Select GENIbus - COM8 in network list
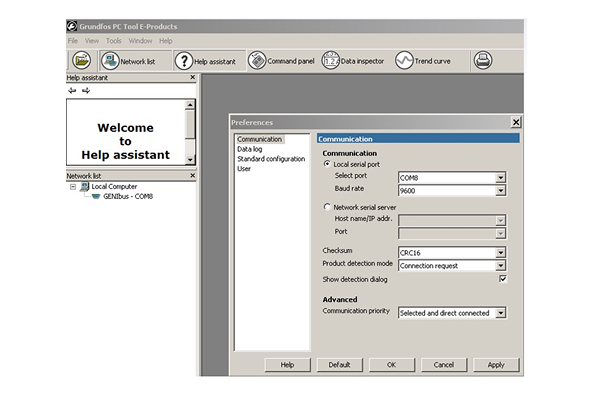Image resolution: width=592 pixels, height=402 pixels. coord(128,196)
